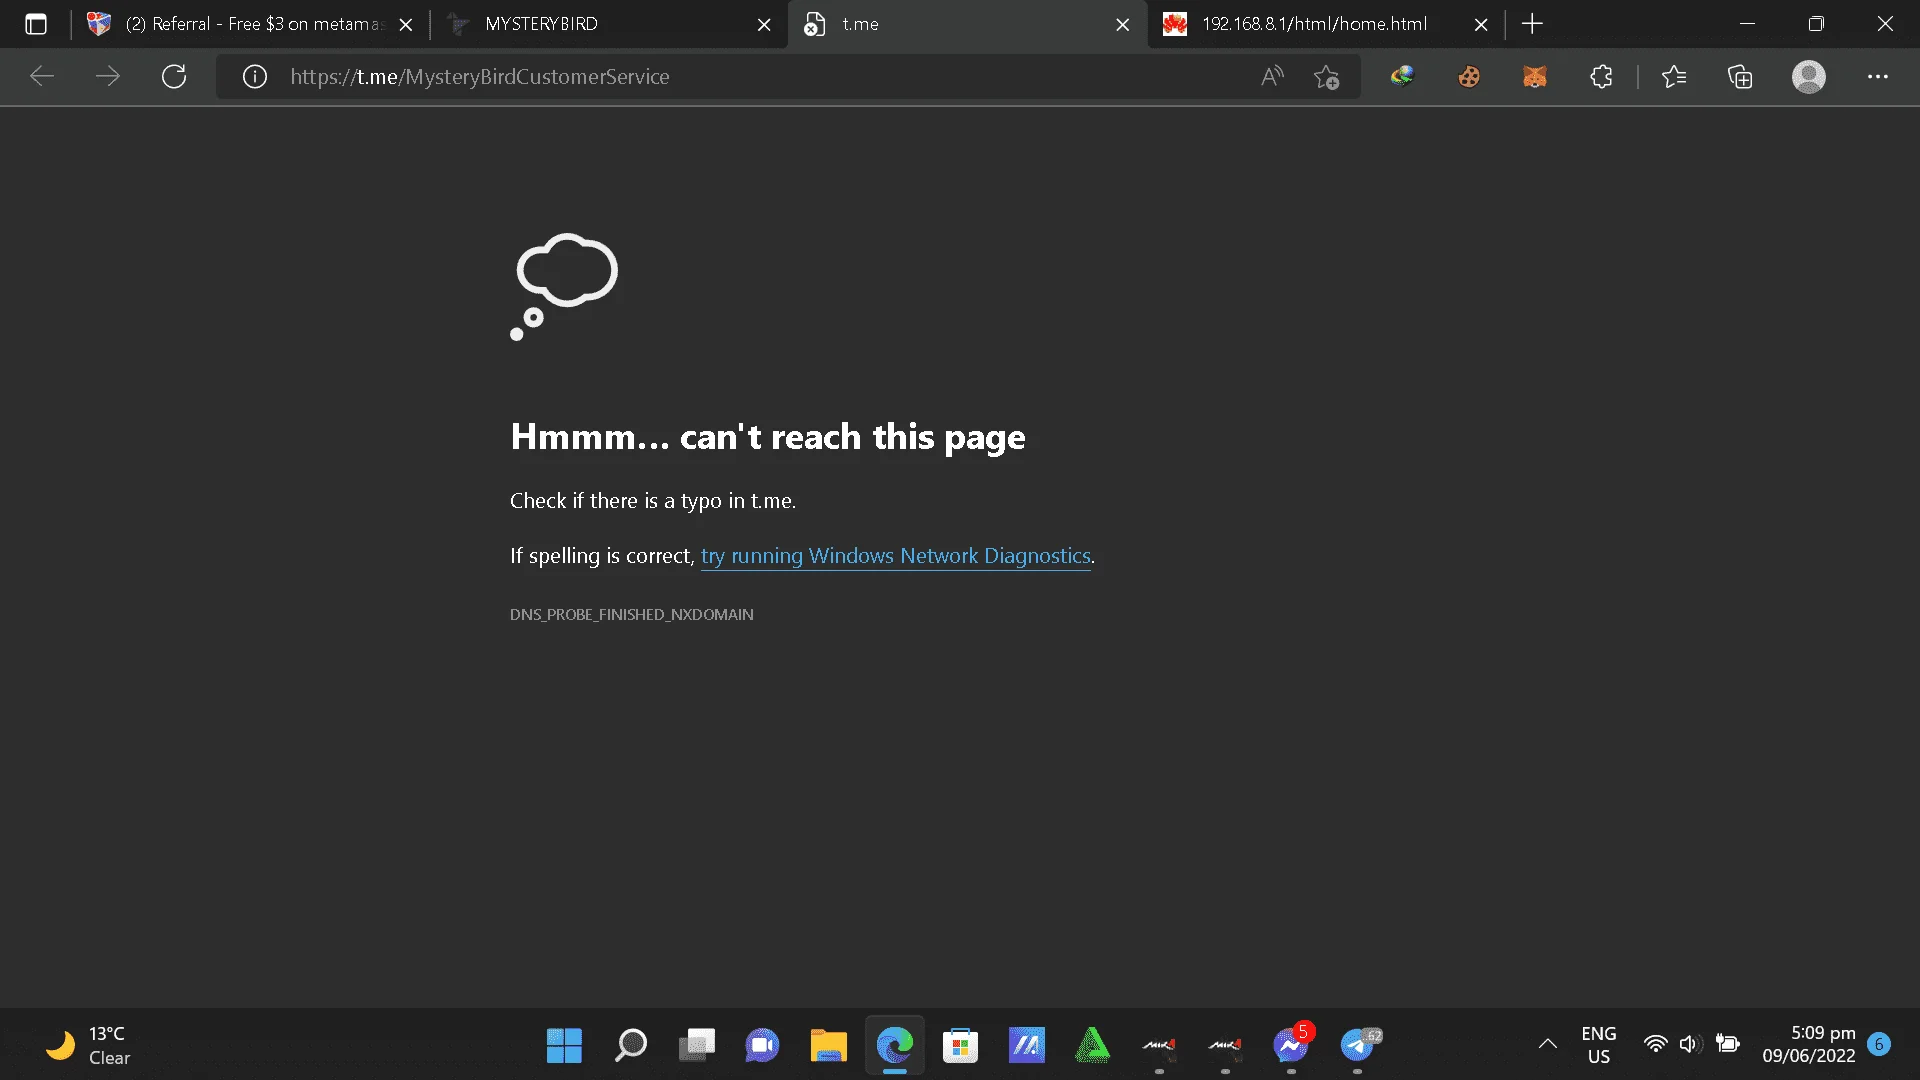Open the weather widget showing 13°C
The image size is (1920, 1080).
pos(88,1046)
